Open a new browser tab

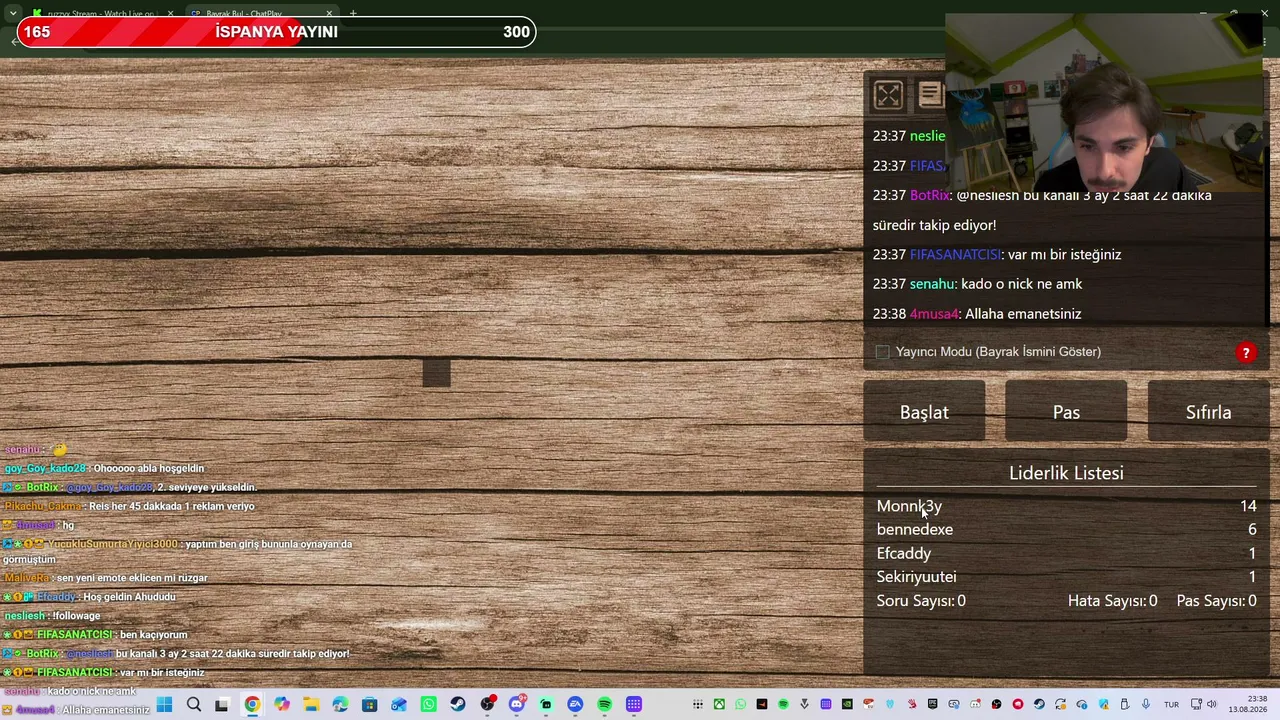[x=353, y=14]
